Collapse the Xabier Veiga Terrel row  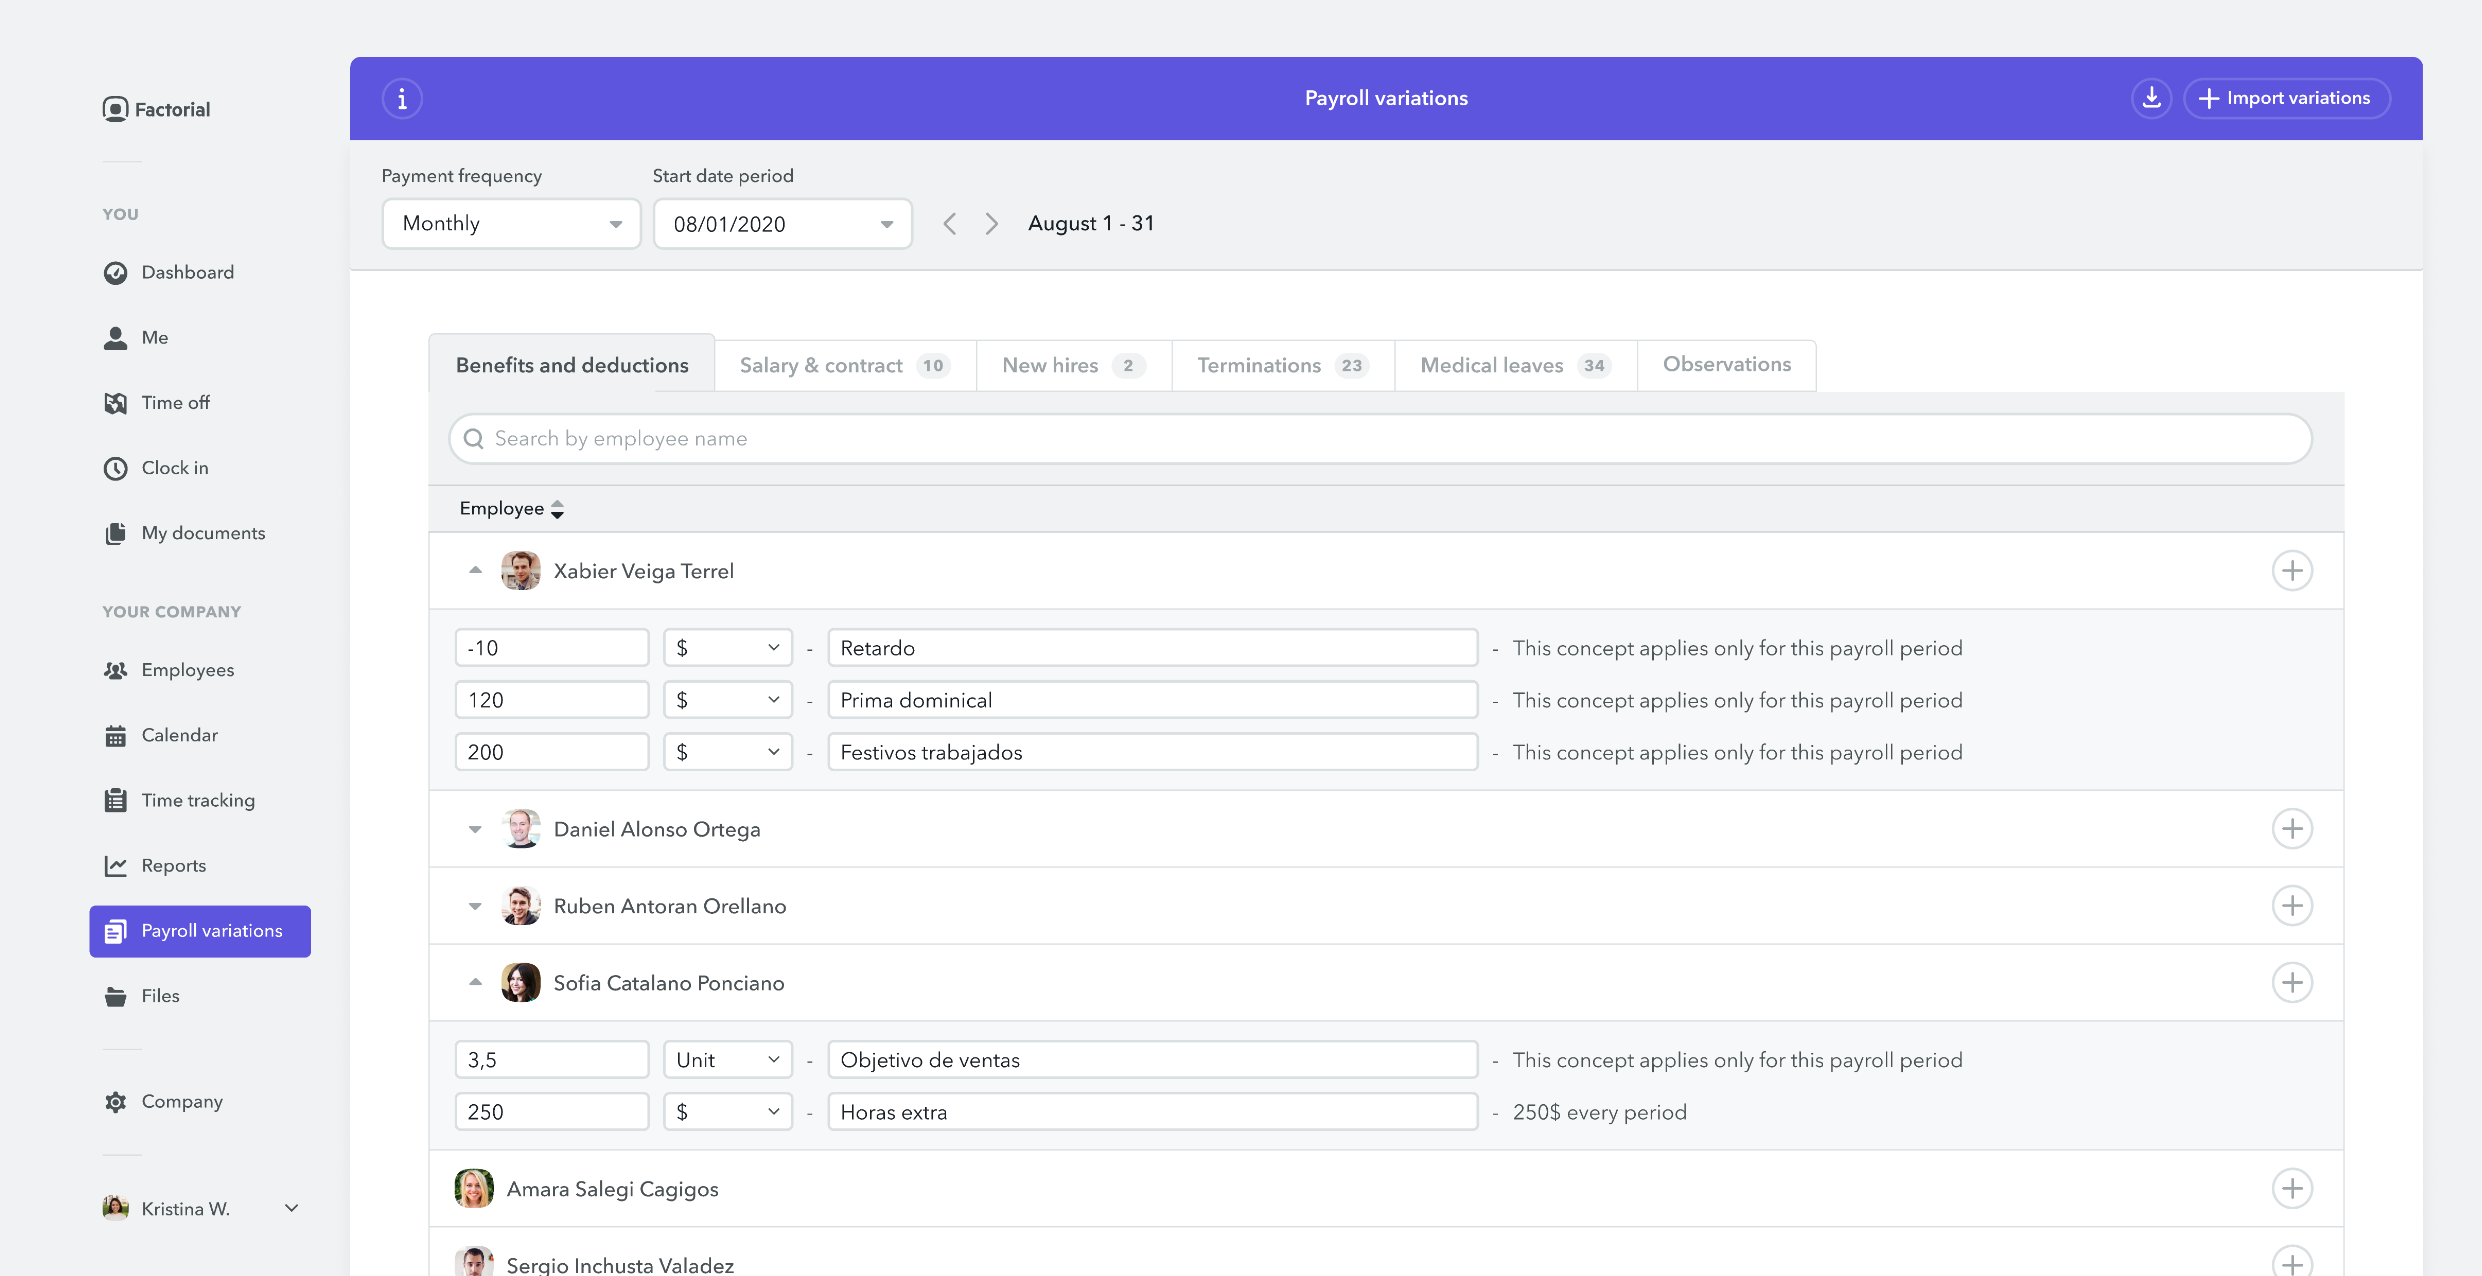(475, 571)
